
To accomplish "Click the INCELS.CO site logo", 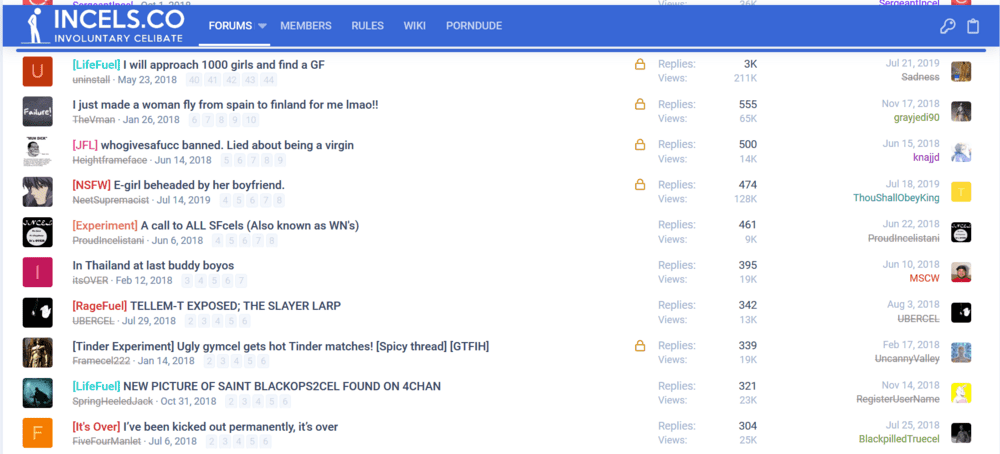I will coord(104,26).
